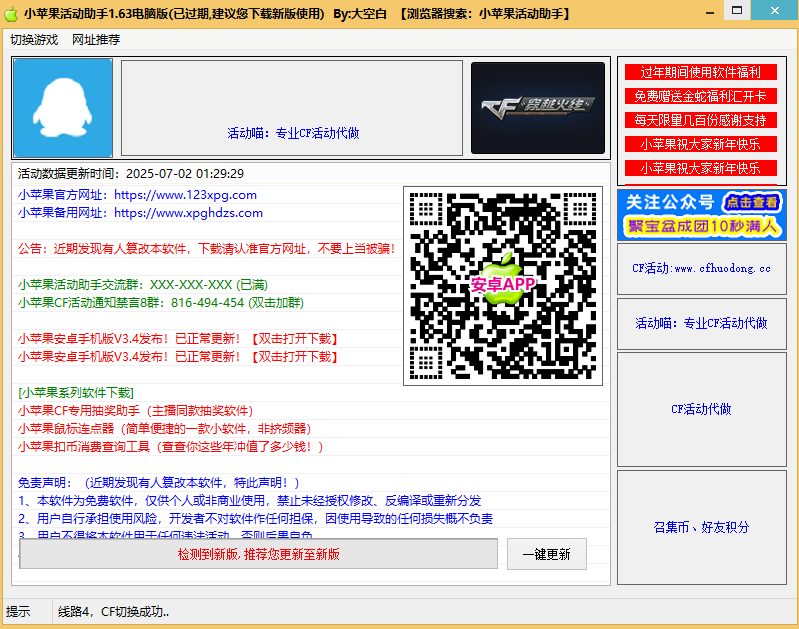Close the 小苹果活动助手 window
Viewport: 799px width, 629px height.
775,10
